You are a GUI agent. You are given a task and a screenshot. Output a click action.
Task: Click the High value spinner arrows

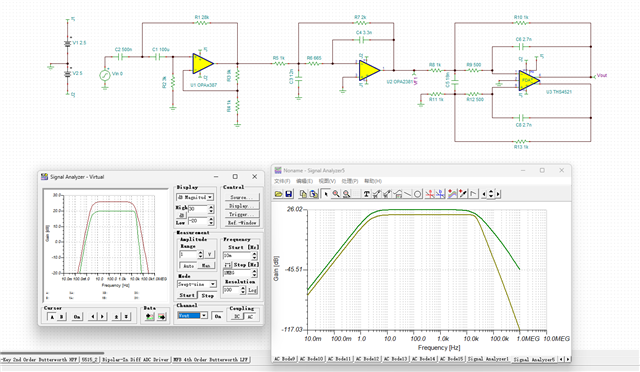[211, 209]
